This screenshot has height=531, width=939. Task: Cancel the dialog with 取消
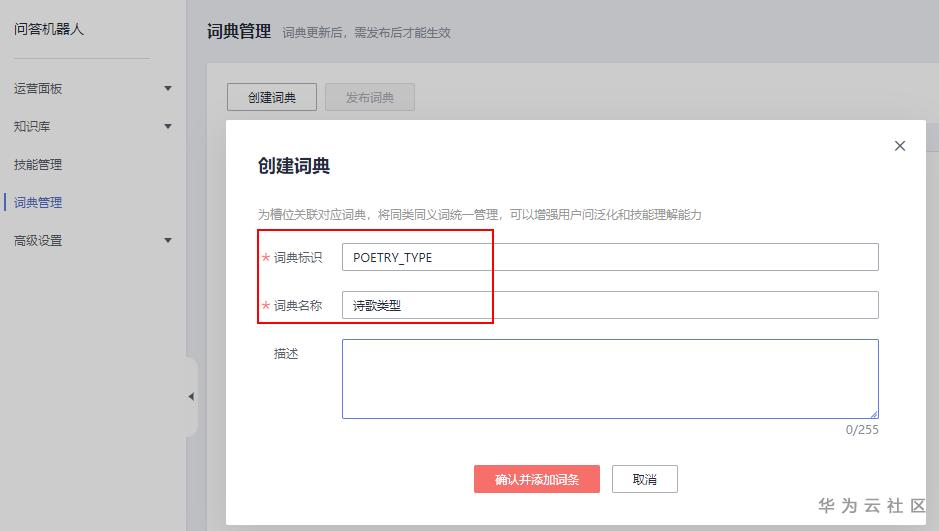pos(645,479)
